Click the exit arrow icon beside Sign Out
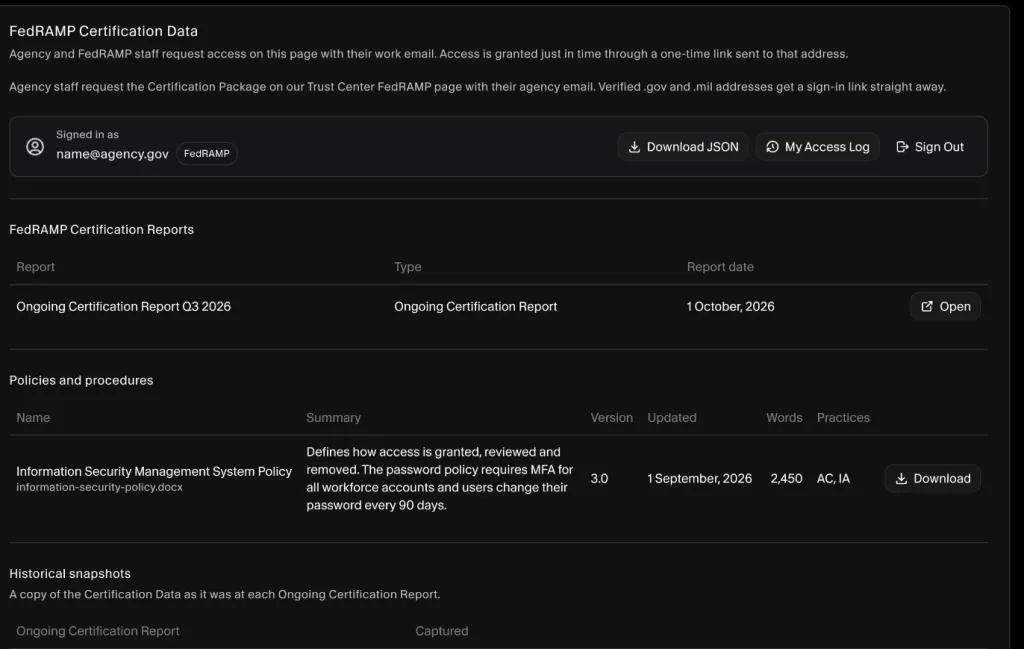This screenshot has width=1024, height=649. pos(902,147)
